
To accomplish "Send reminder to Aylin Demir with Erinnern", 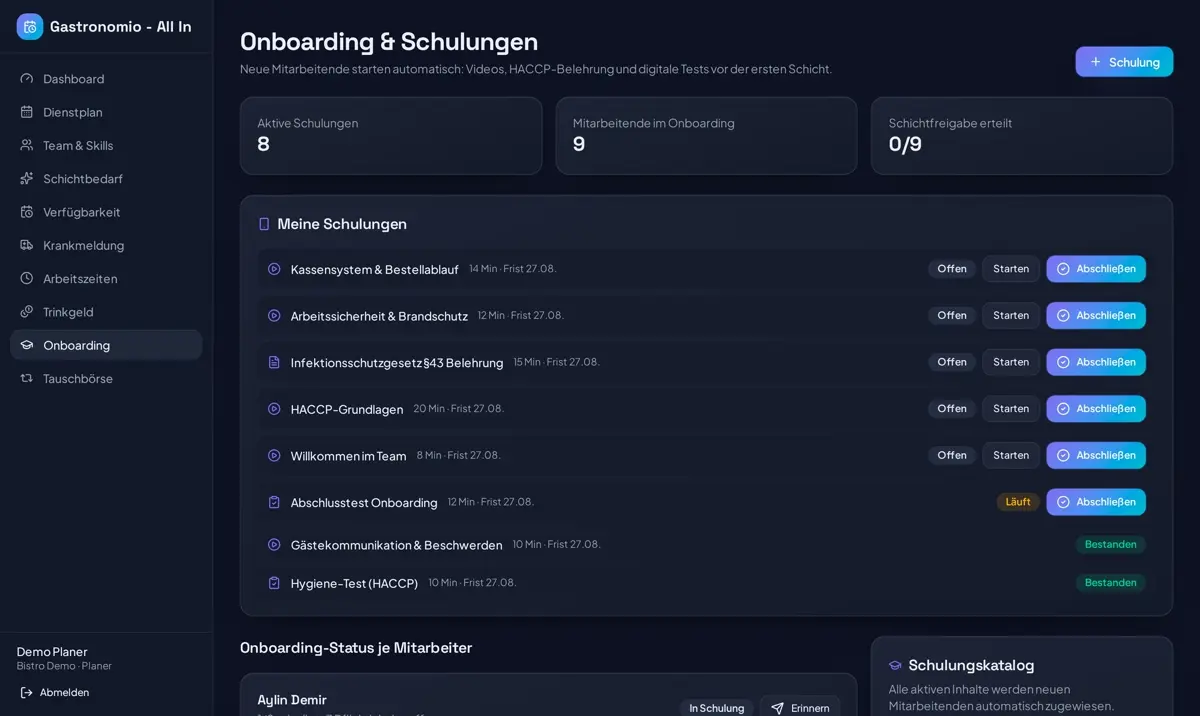I will (x=800, y=708).
